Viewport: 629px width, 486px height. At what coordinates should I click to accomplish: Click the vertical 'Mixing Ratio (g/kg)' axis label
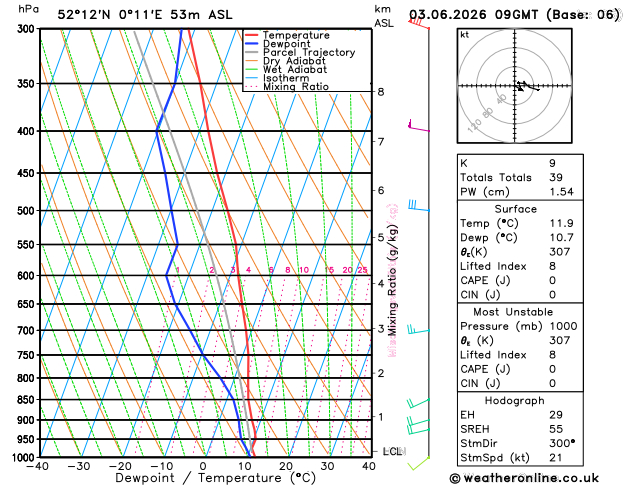click(392, 279)
